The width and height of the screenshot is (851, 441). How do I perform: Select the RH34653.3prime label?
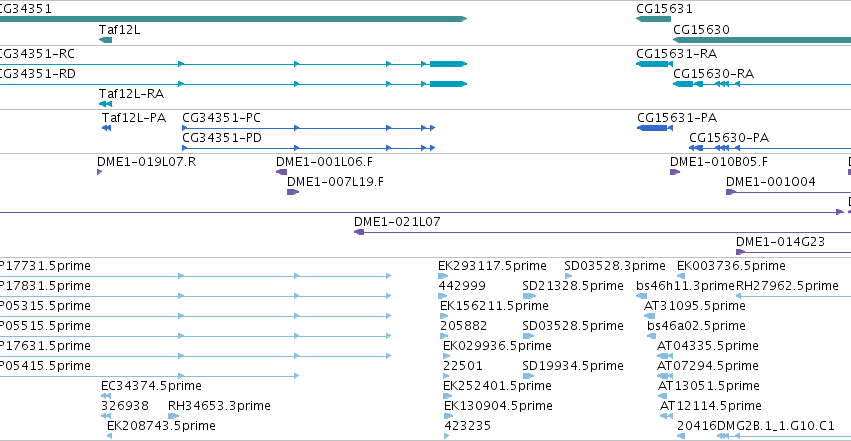pos(219,406)
